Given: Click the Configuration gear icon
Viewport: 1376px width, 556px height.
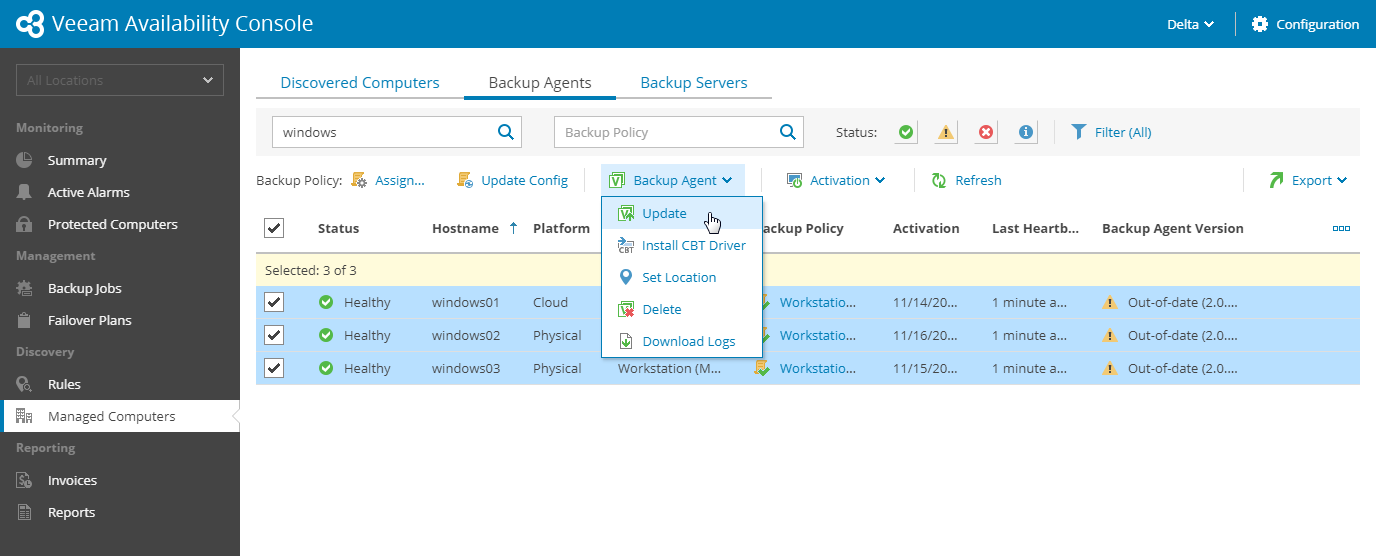Looking at the screenshot, I should pos(1260,24).
